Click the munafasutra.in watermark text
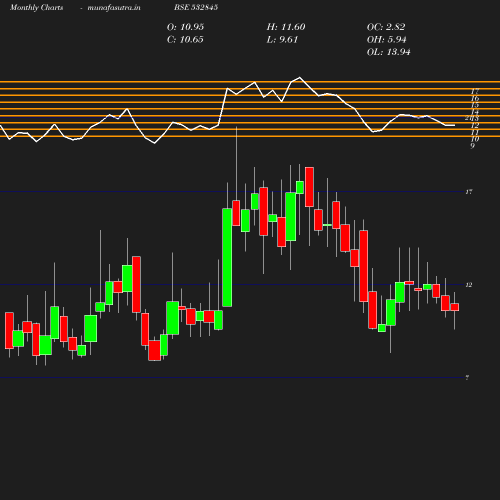Image resolution: width=500 pixels, height=500 pixels. 114,8
